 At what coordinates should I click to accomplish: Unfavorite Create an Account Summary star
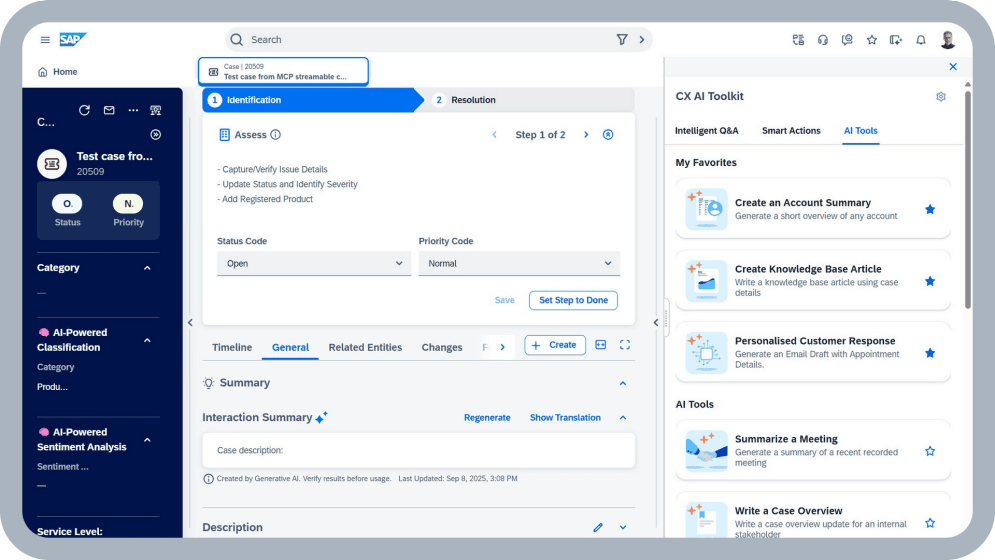tap(930, 210)
